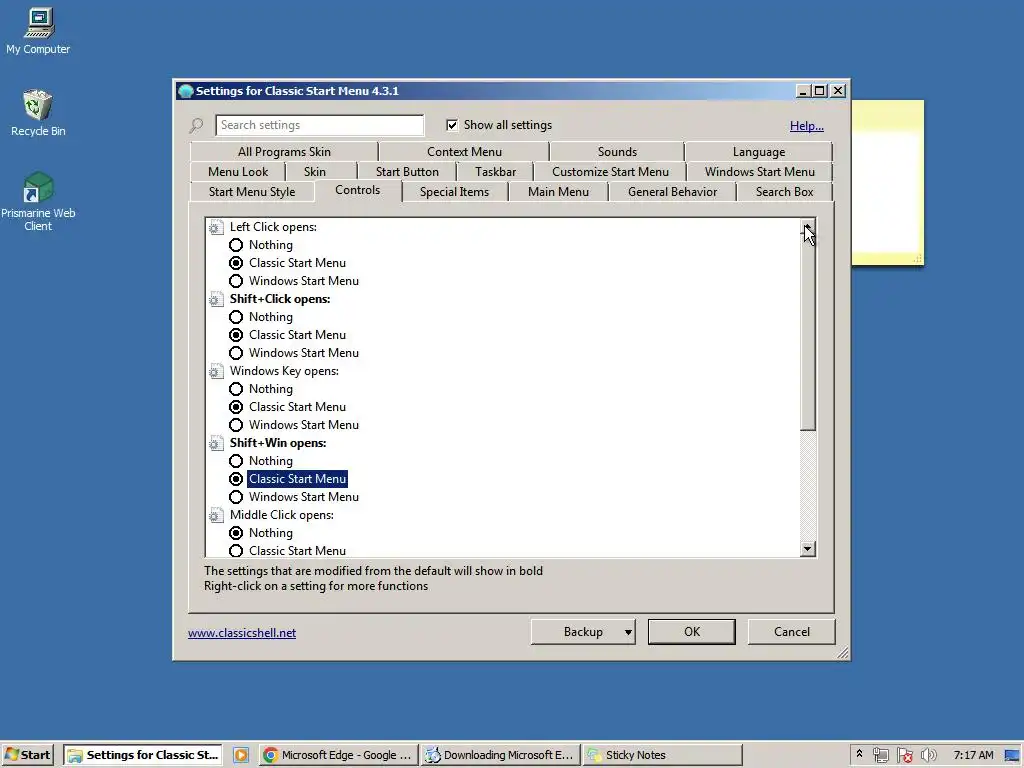Switch to Microsoft Edge - Google taskbar item
This screenshot has width=1024, height=768.
[338, 755]
